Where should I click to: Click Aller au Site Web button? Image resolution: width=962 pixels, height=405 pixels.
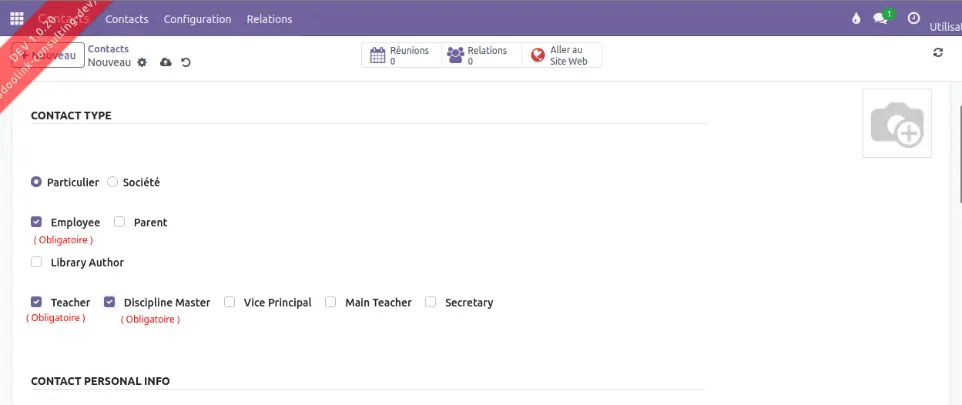tap(561, 55)
